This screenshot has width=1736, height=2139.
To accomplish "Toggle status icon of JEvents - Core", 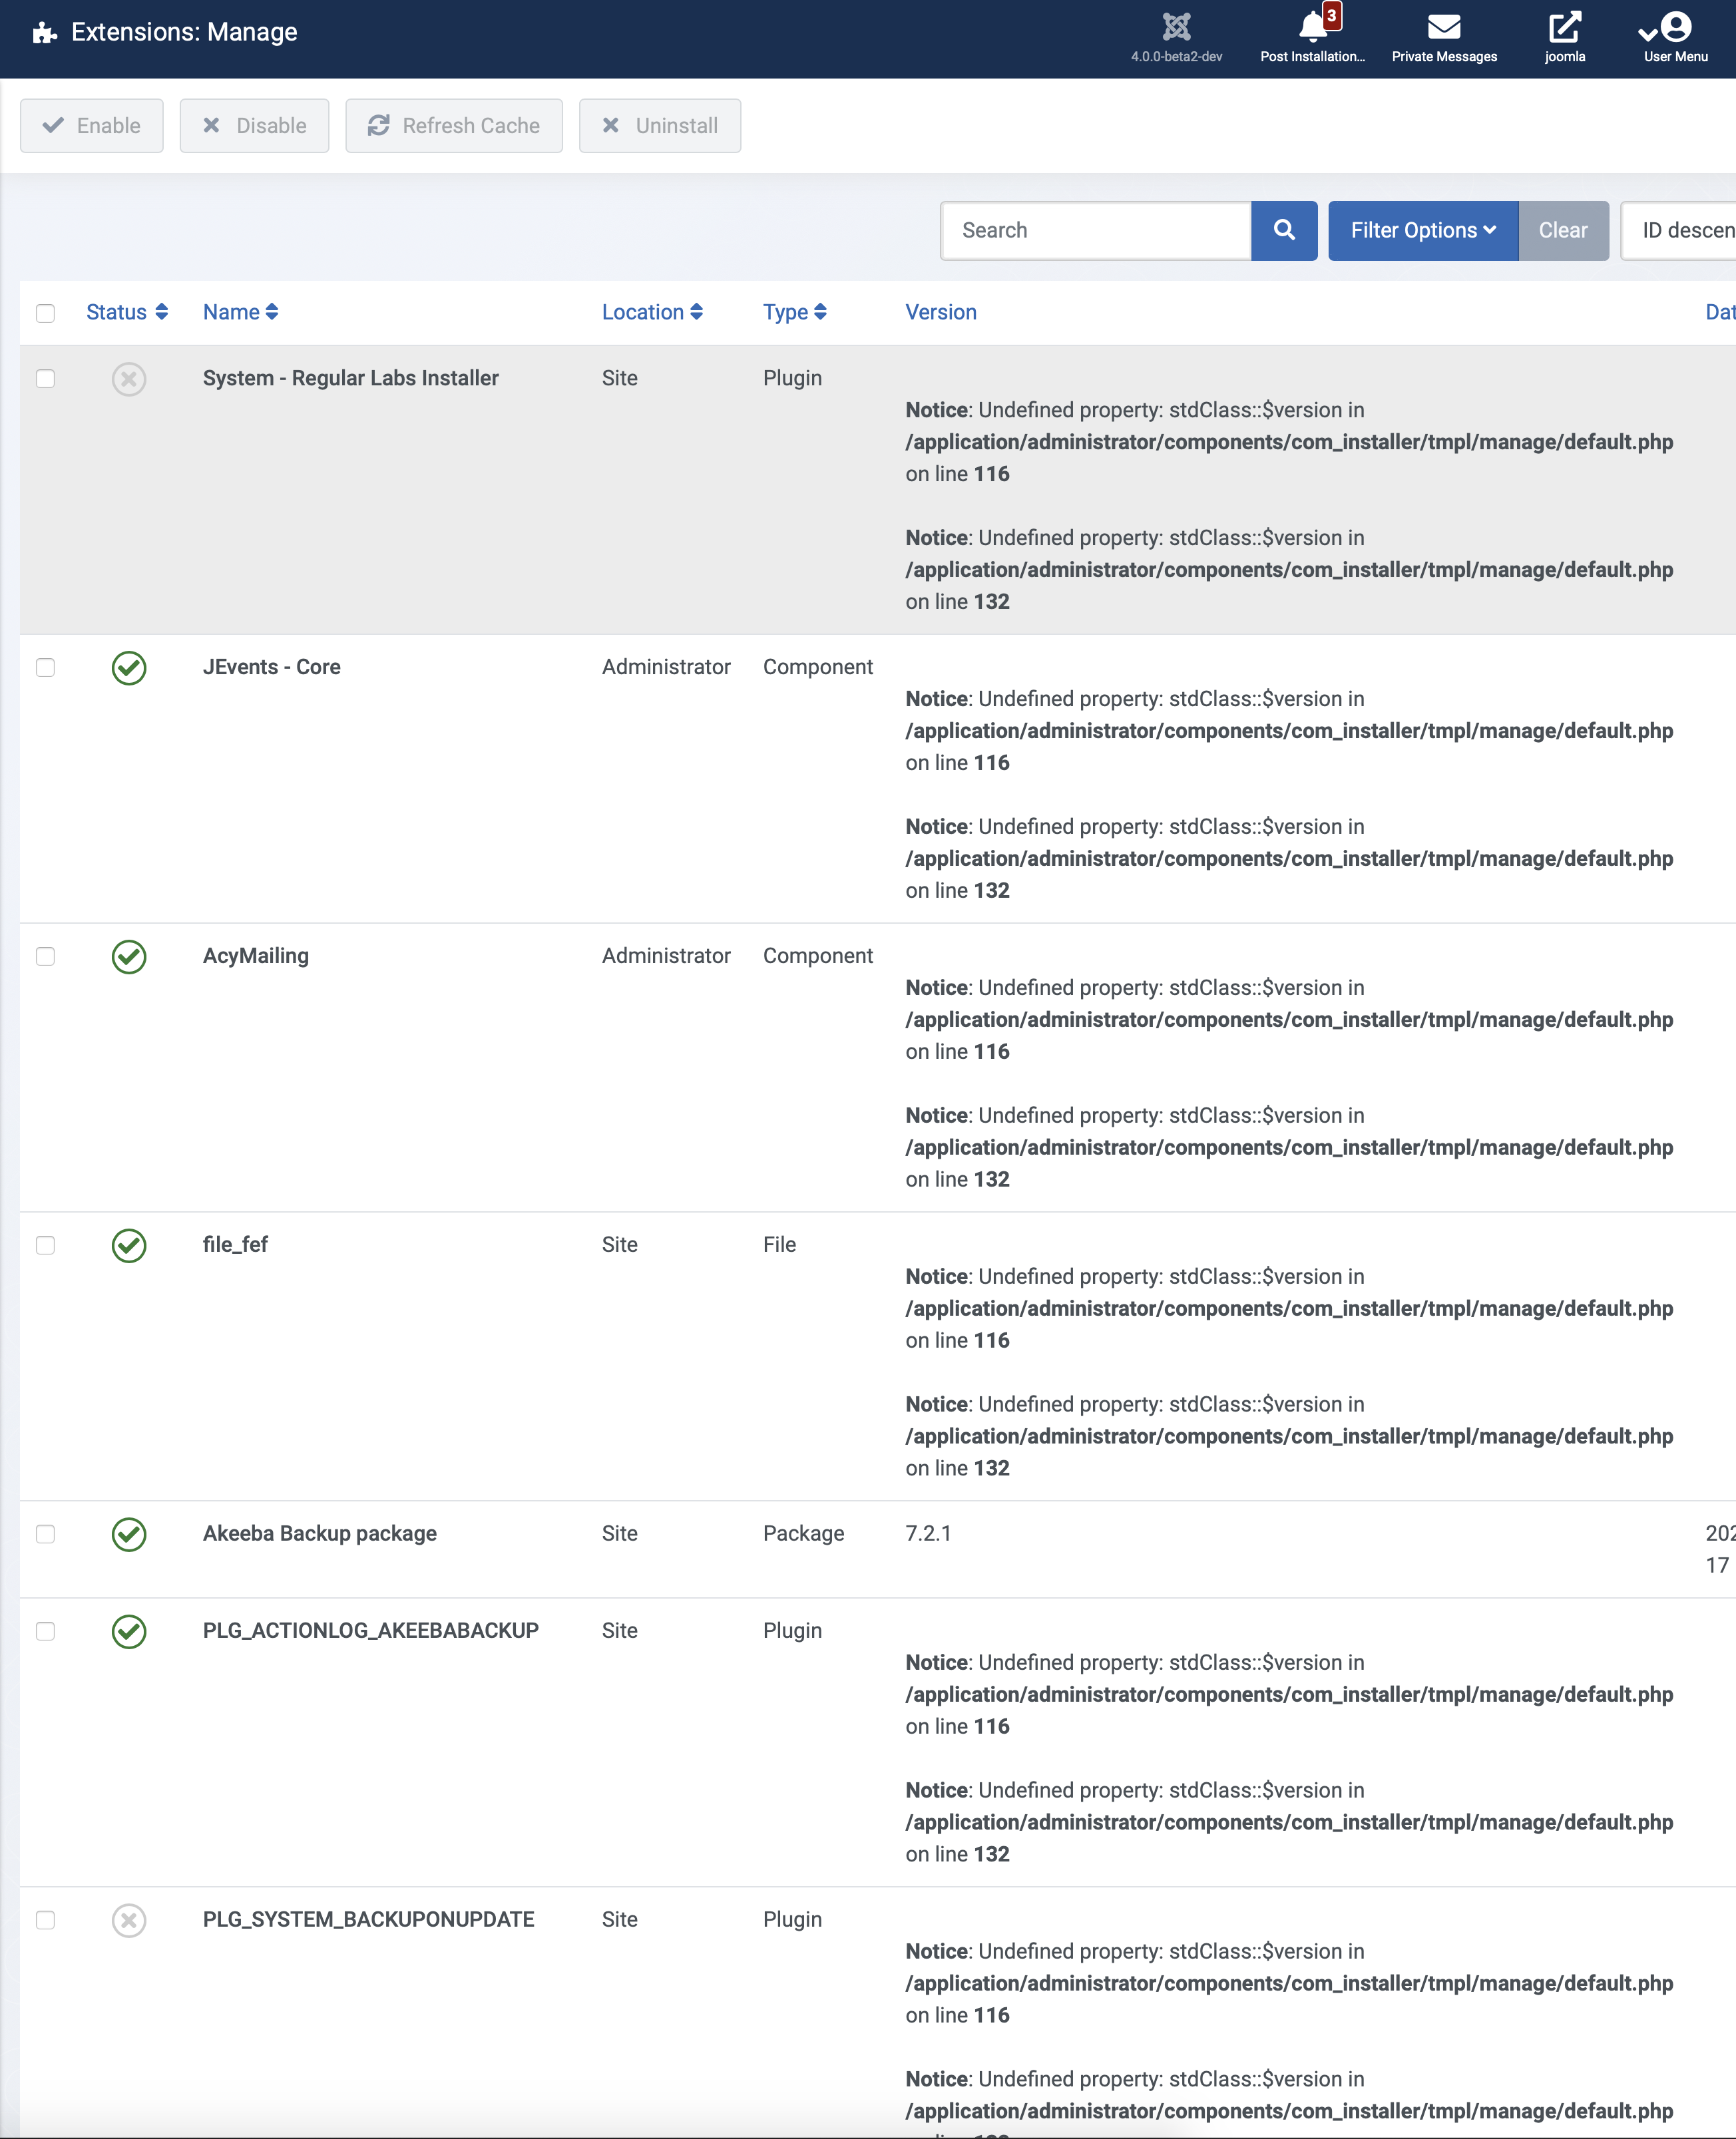I will pyautogui.click(x=129, y=668).
